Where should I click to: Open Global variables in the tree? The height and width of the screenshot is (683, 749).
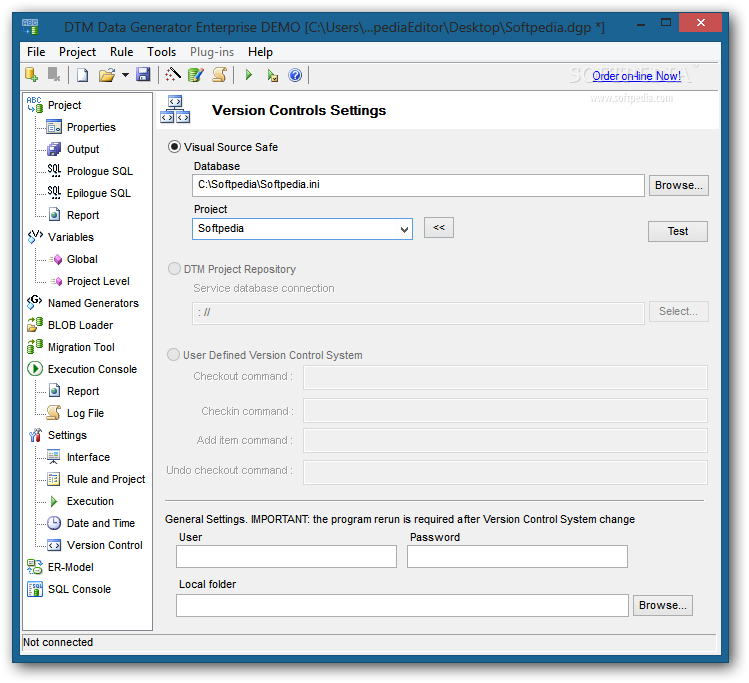pyautogui.click(x=82, y=259)
